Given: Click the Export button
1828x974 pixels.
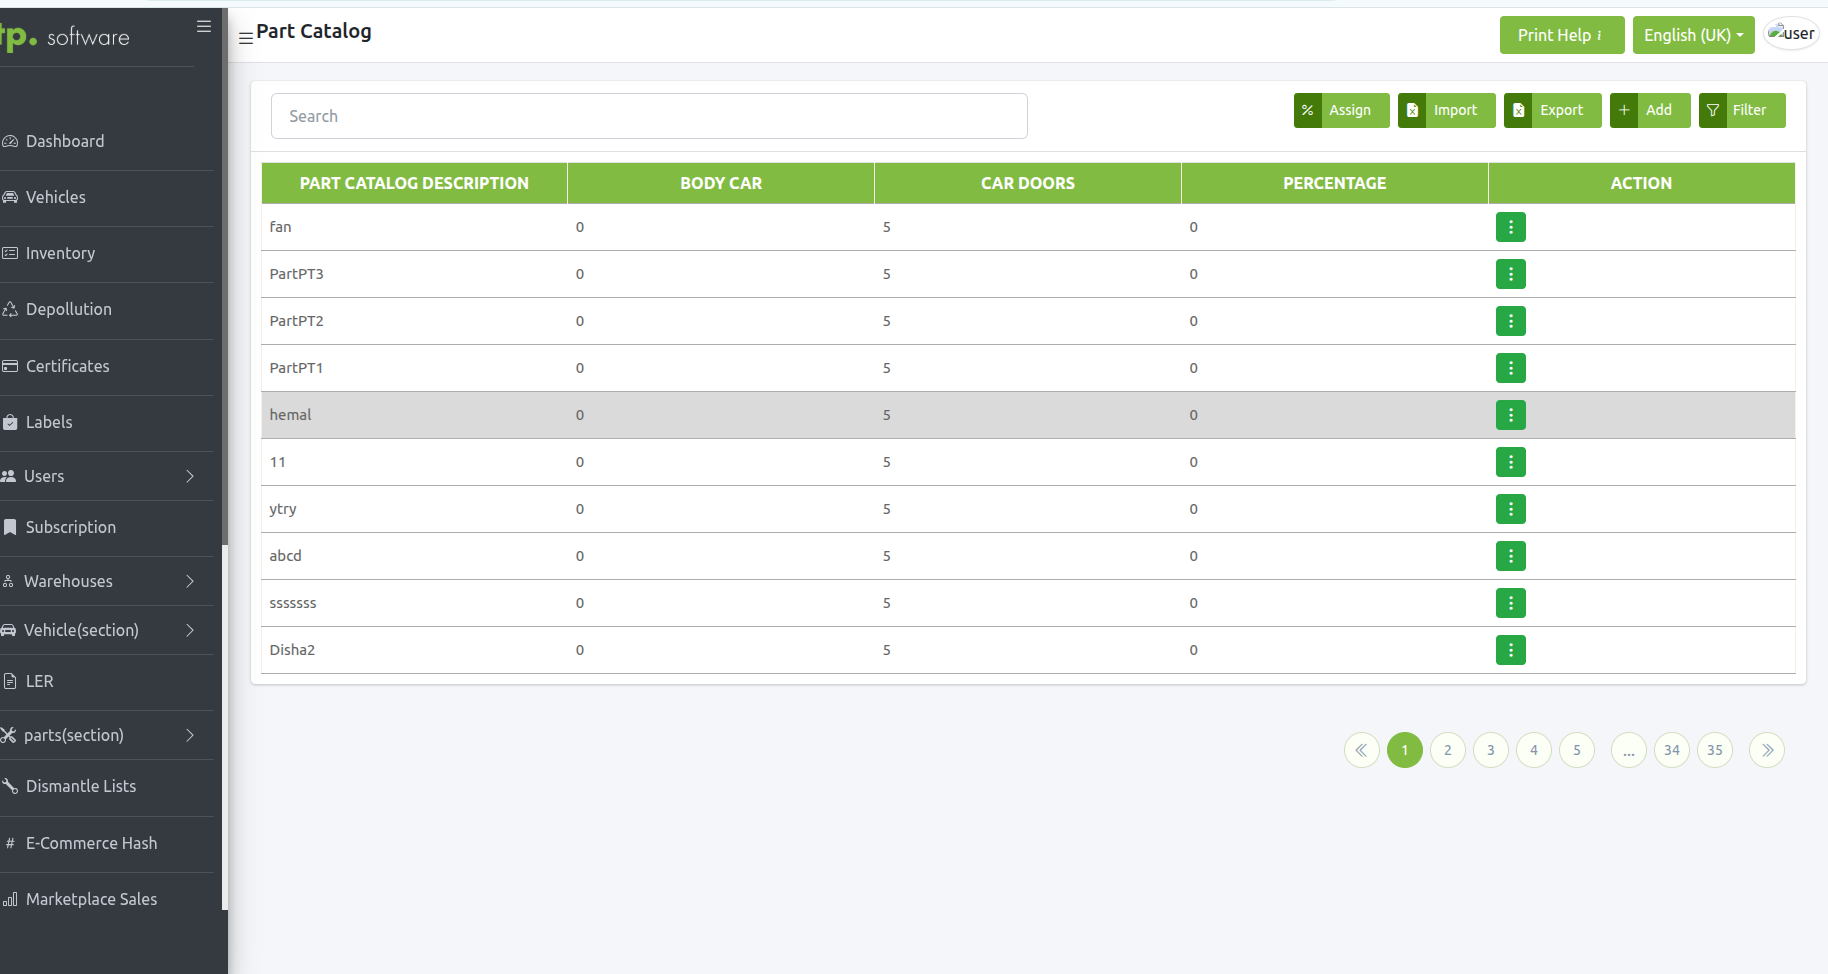Looking at the screenshot, I should pyautogui.click(x=1552, y=110).
